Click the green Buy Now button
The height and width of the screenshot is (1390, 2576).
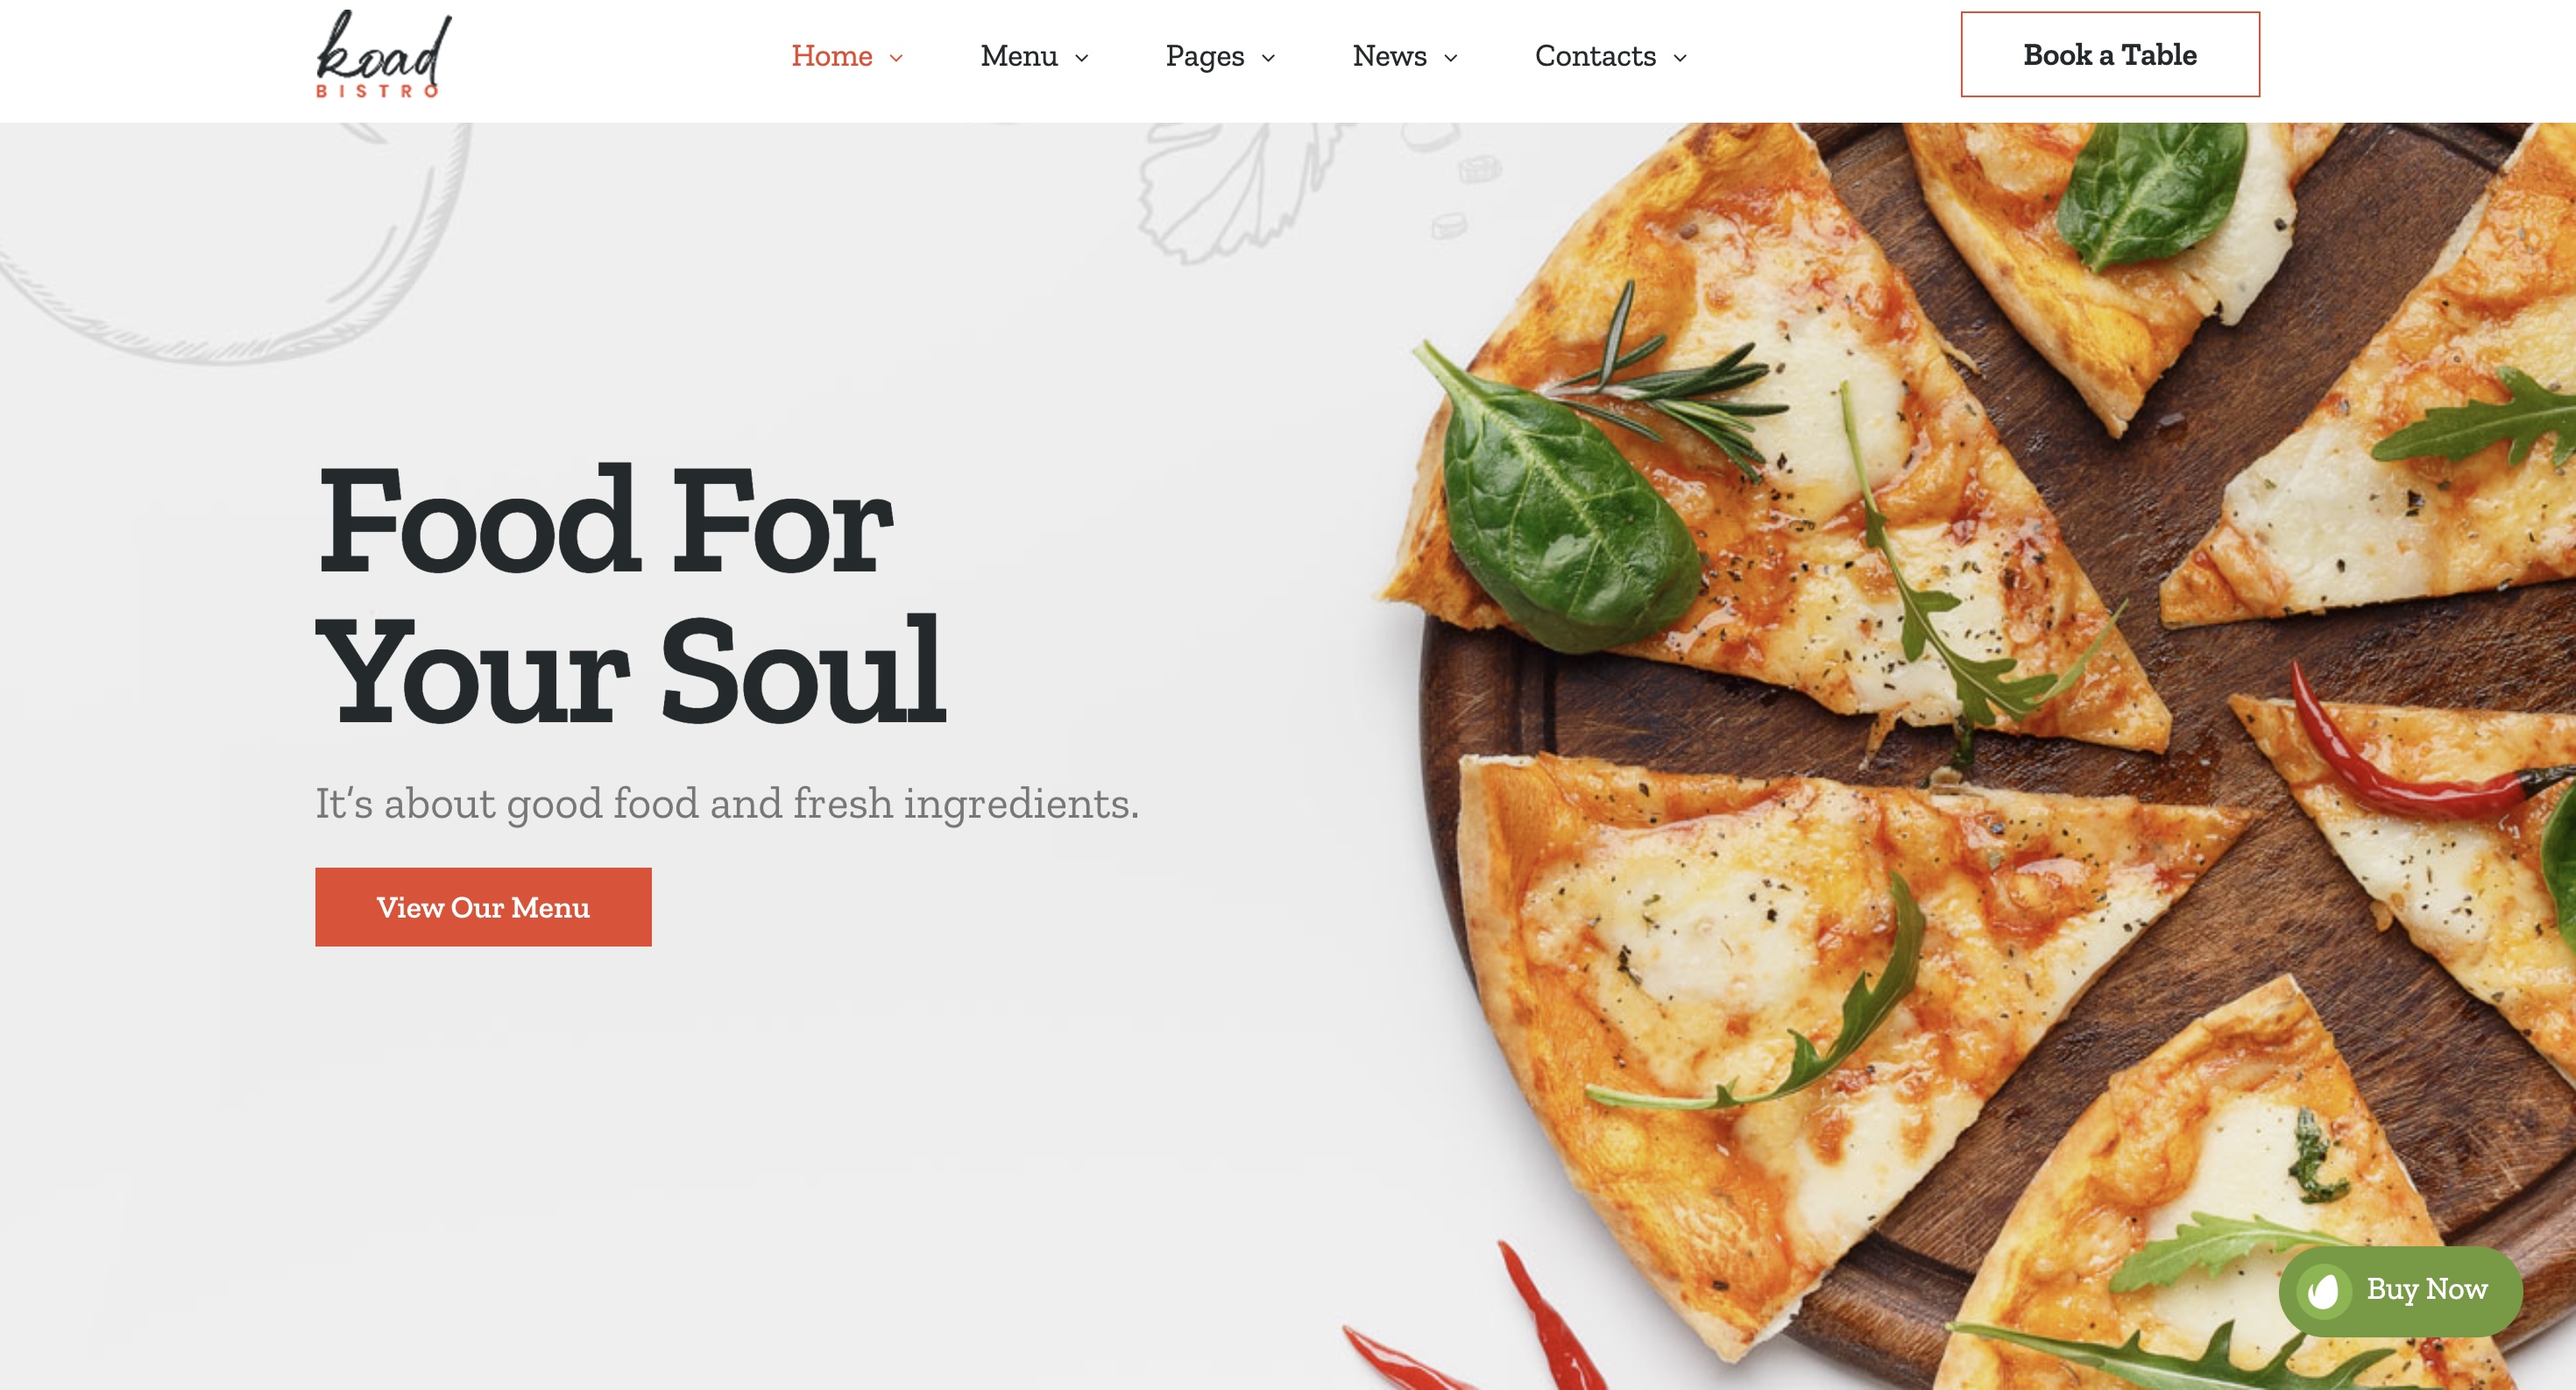2400,1291
